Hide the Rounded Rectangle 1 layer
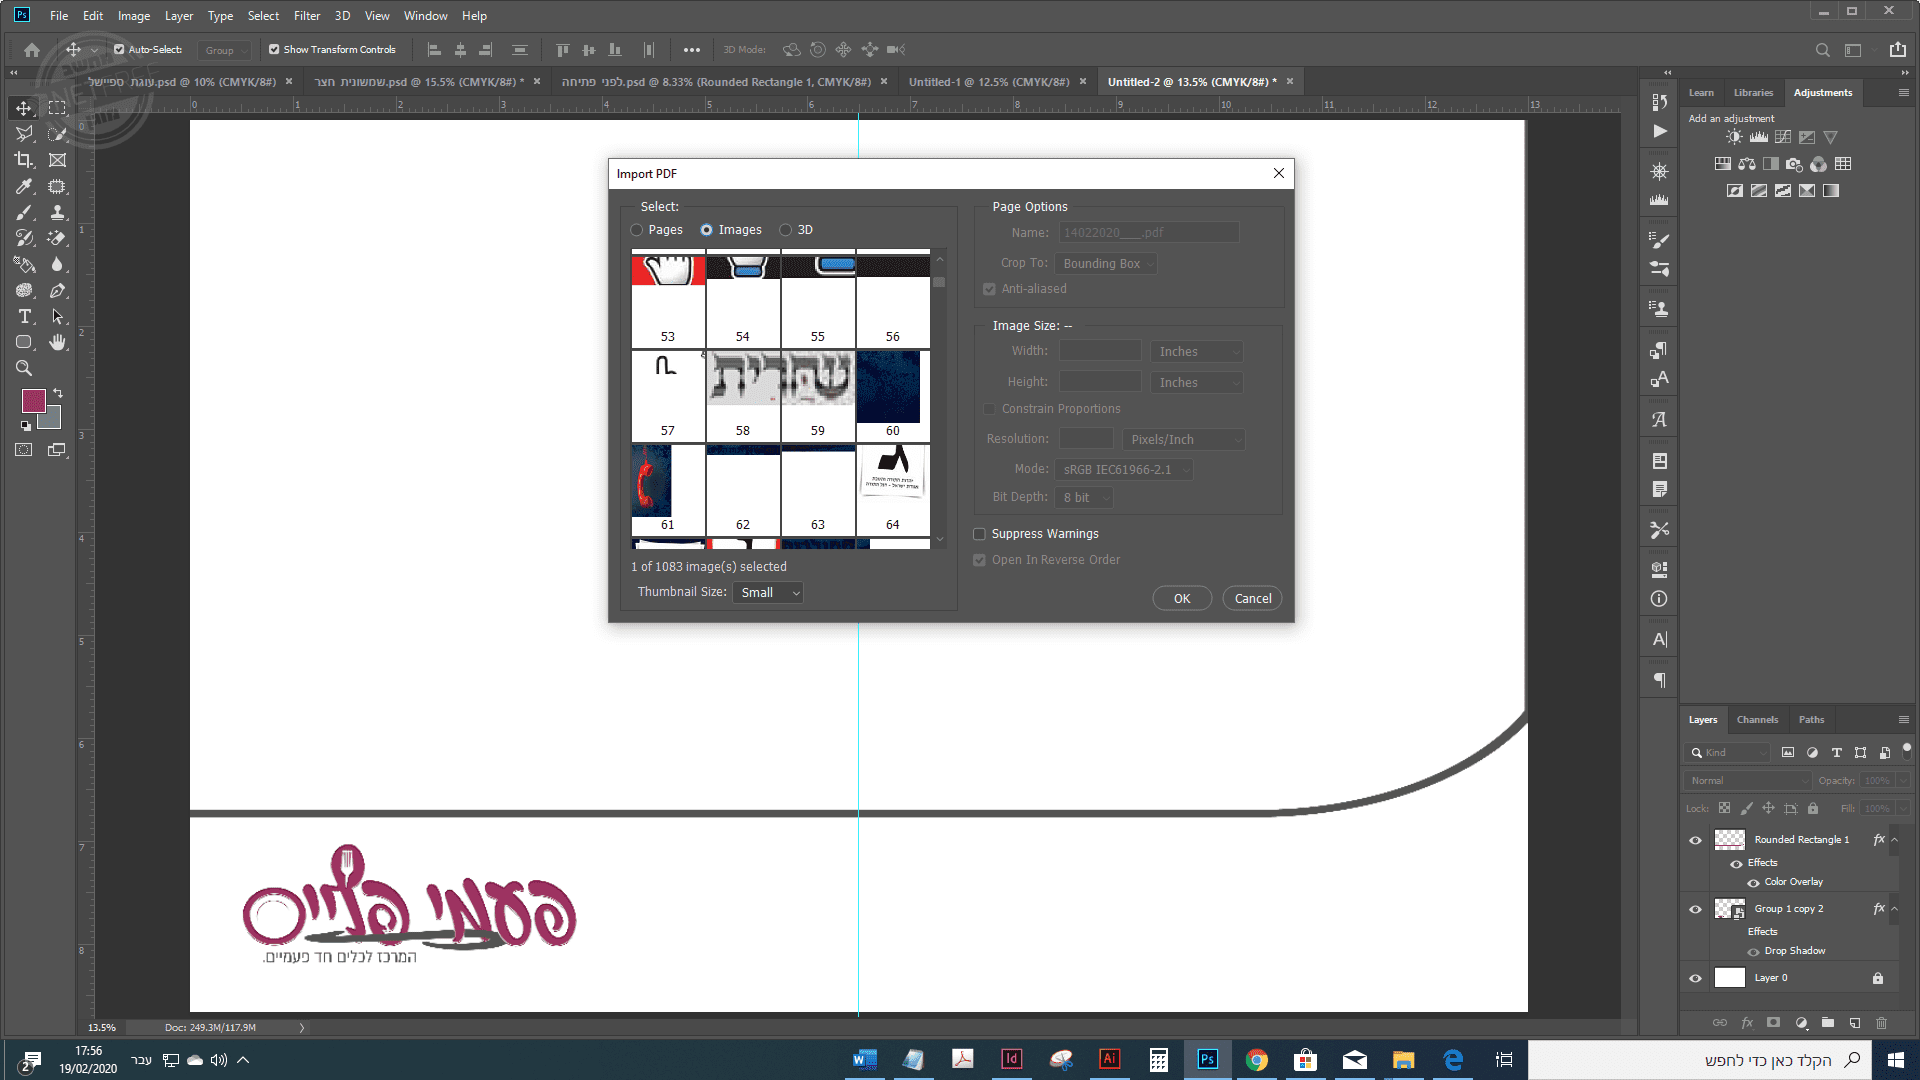1920x1080 pixels. 1695,840
